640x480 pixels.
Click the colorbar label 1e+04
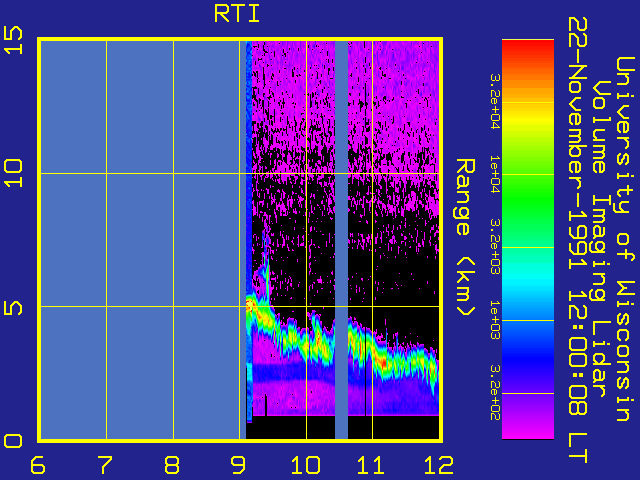[495, 174]
